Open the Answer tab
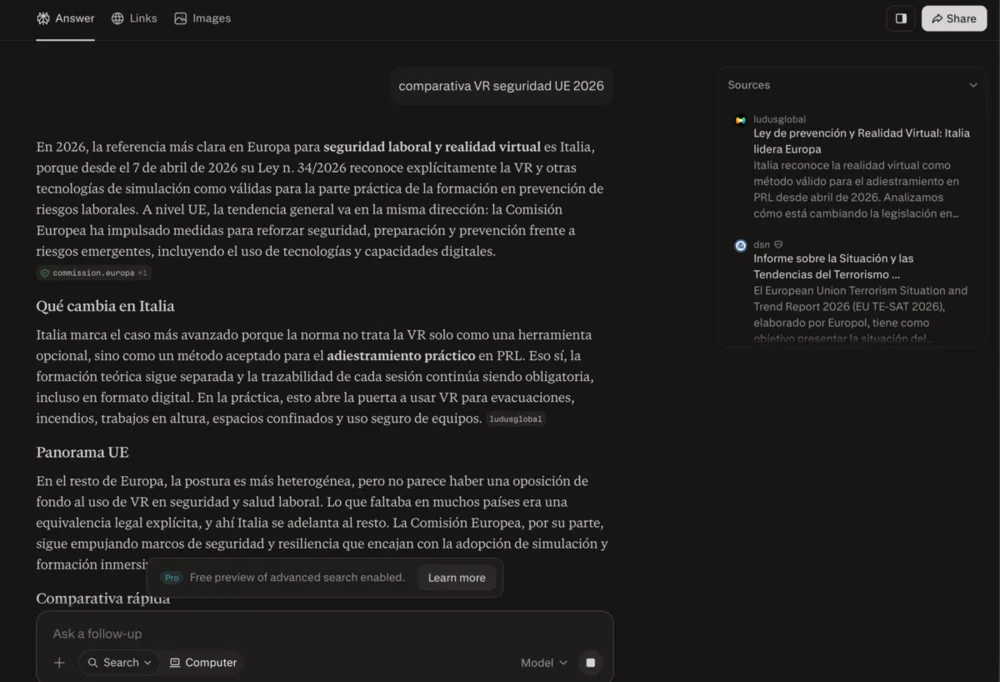Viewport: 1000px width, 682px height. (x=65, y=19)
